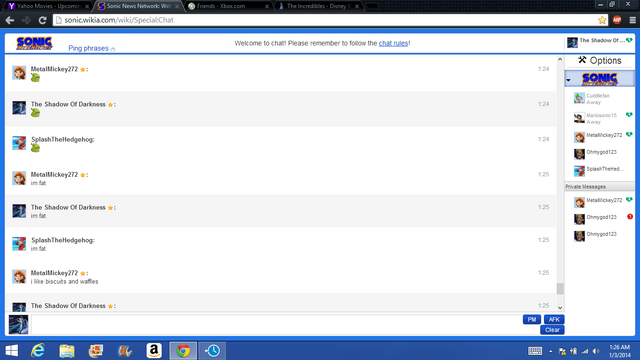Screen dimensions: 640x360
Task: Switch to the Sonic News Network tab
Action: [138, 6]
